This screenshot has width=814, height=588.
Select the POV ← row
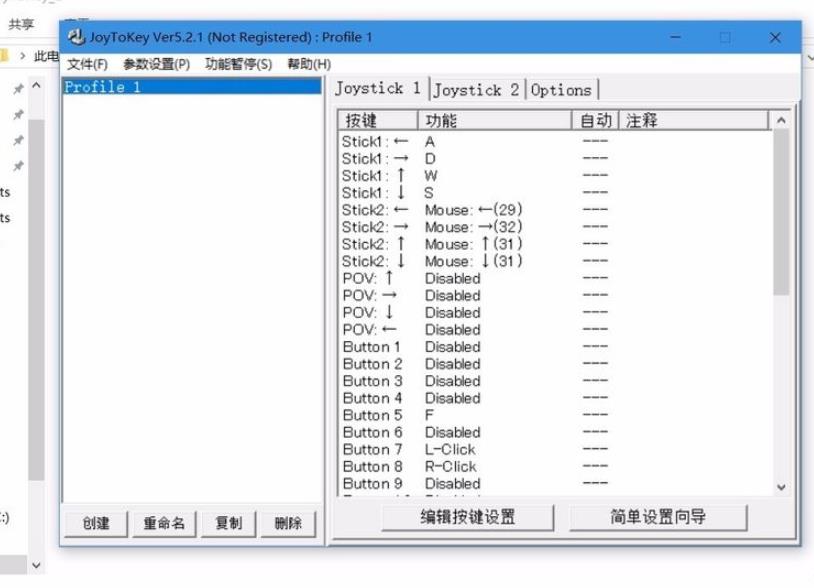pyautogui.click(x=554, y=330)
